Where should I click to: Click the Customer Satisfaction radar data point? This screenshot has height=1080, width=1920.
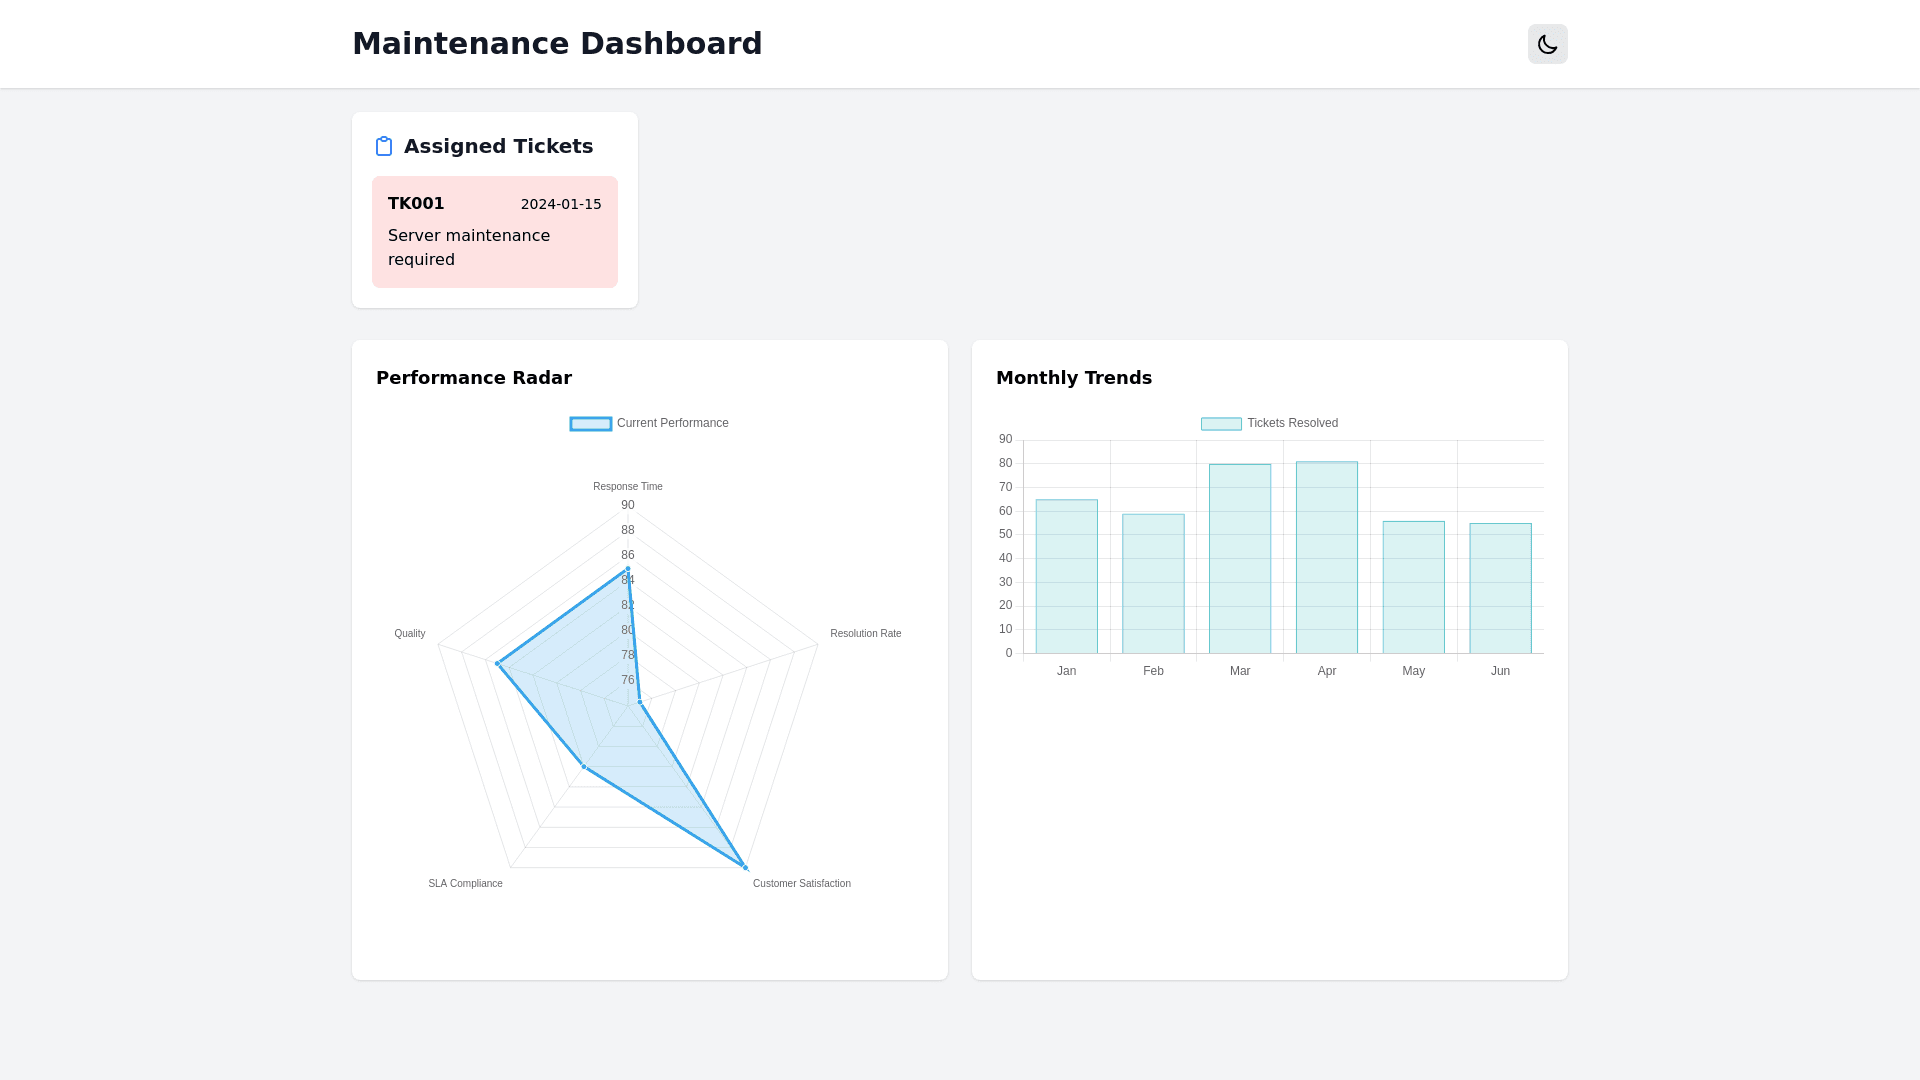tap(745, 867)
